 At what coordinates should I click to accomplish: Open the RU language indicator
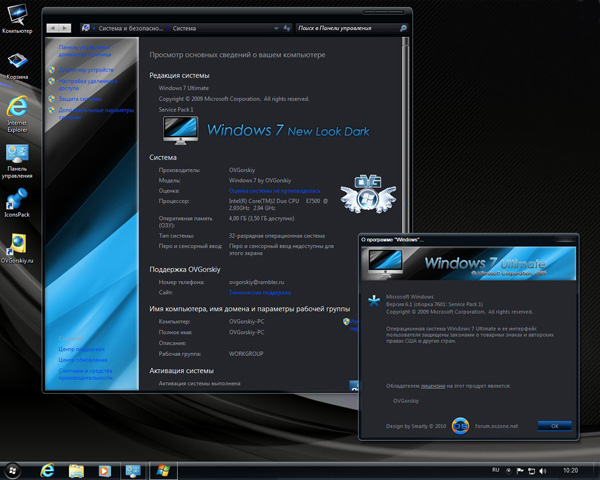496,469
